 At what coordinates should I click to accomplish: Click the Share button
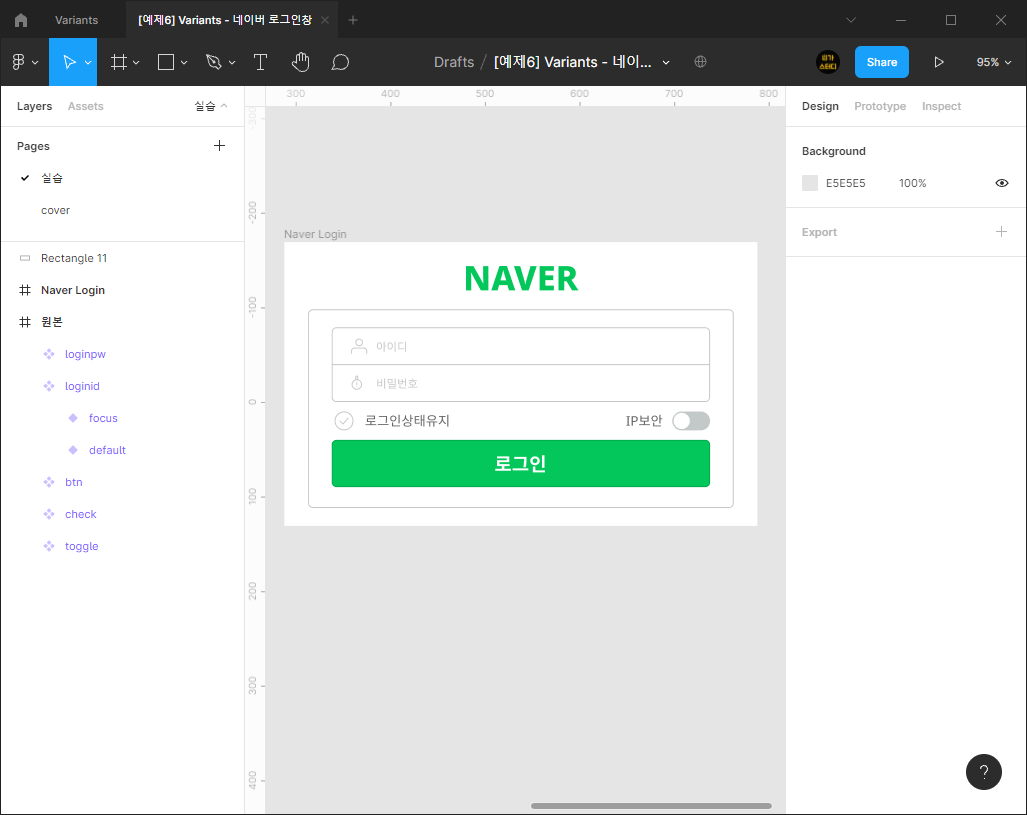pos(882,62)
